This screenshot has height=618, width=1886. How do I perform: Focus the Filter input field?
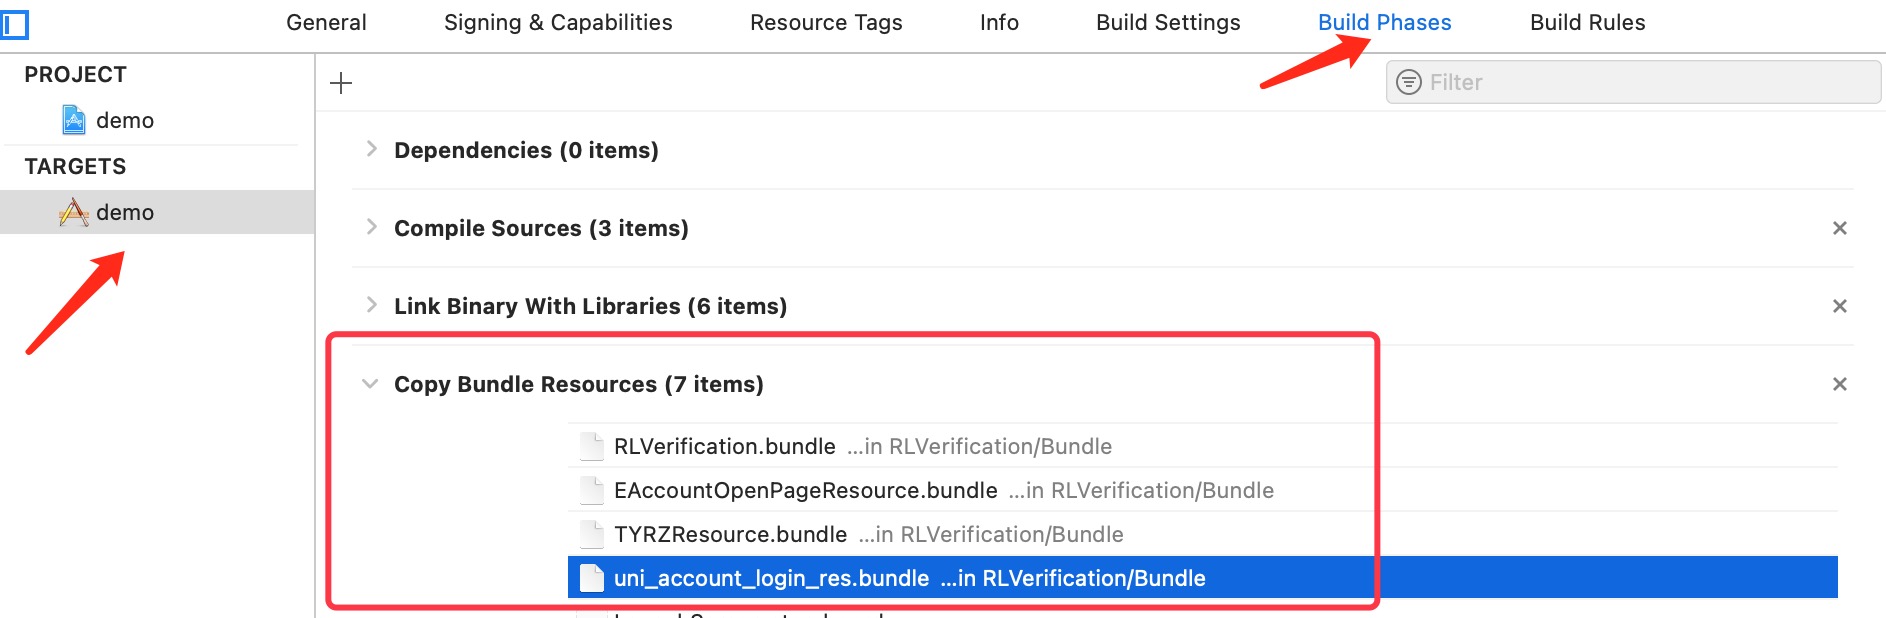coord(1633,82)
